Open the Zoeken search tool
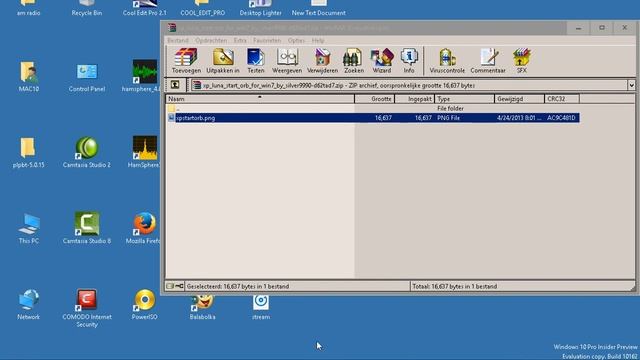 353,60
